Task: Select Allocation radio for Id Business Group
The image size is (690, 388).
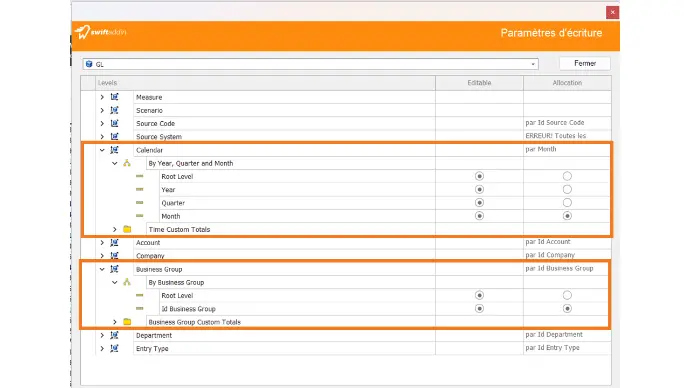Action: click(x=567, y=308)
